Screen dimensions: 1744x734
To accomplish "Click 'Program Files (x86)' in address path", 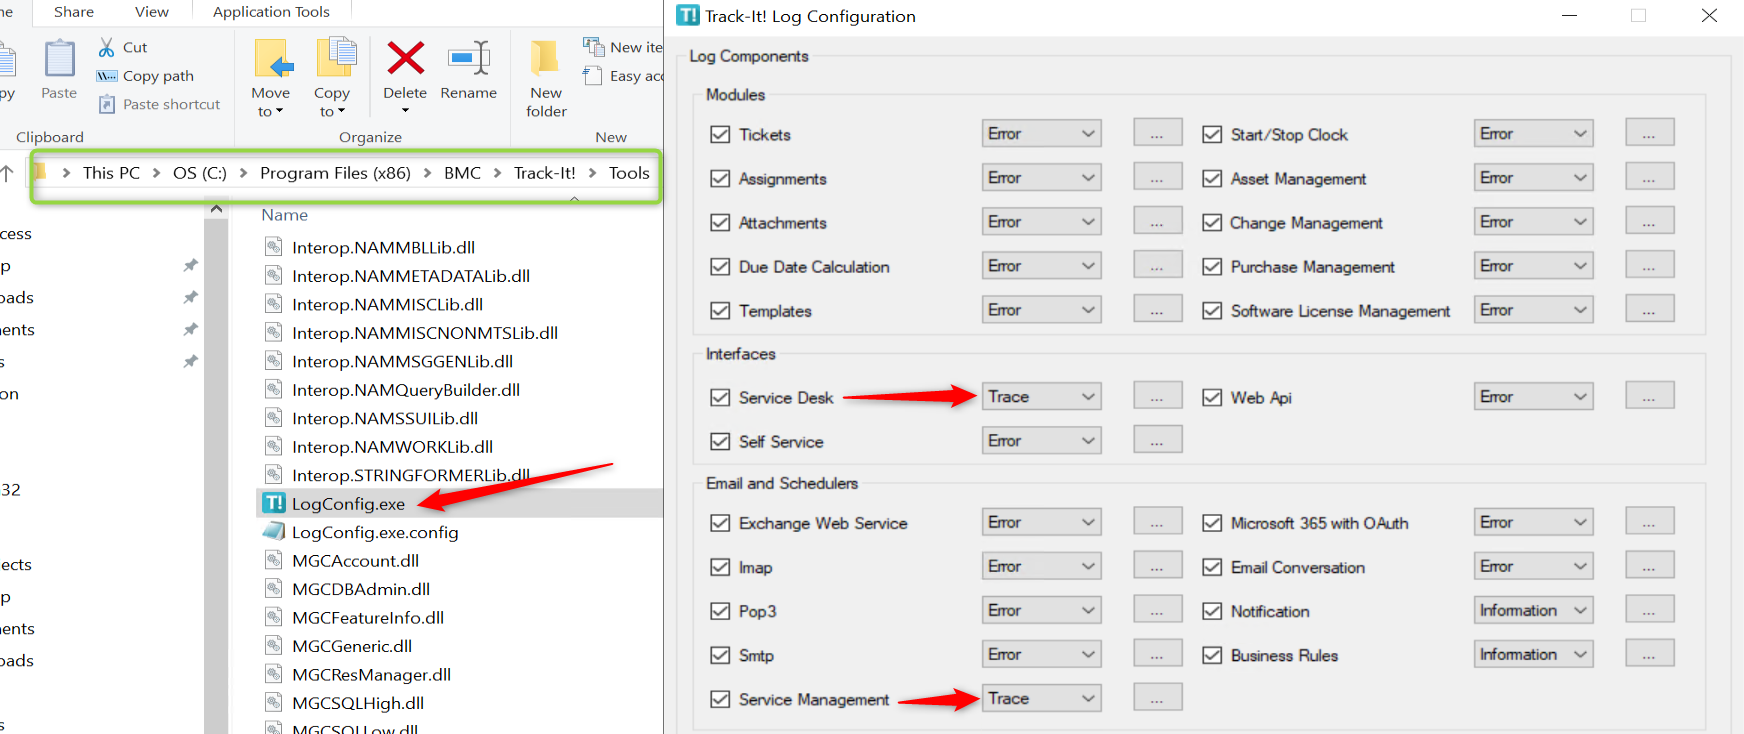I will coord(335,172).
